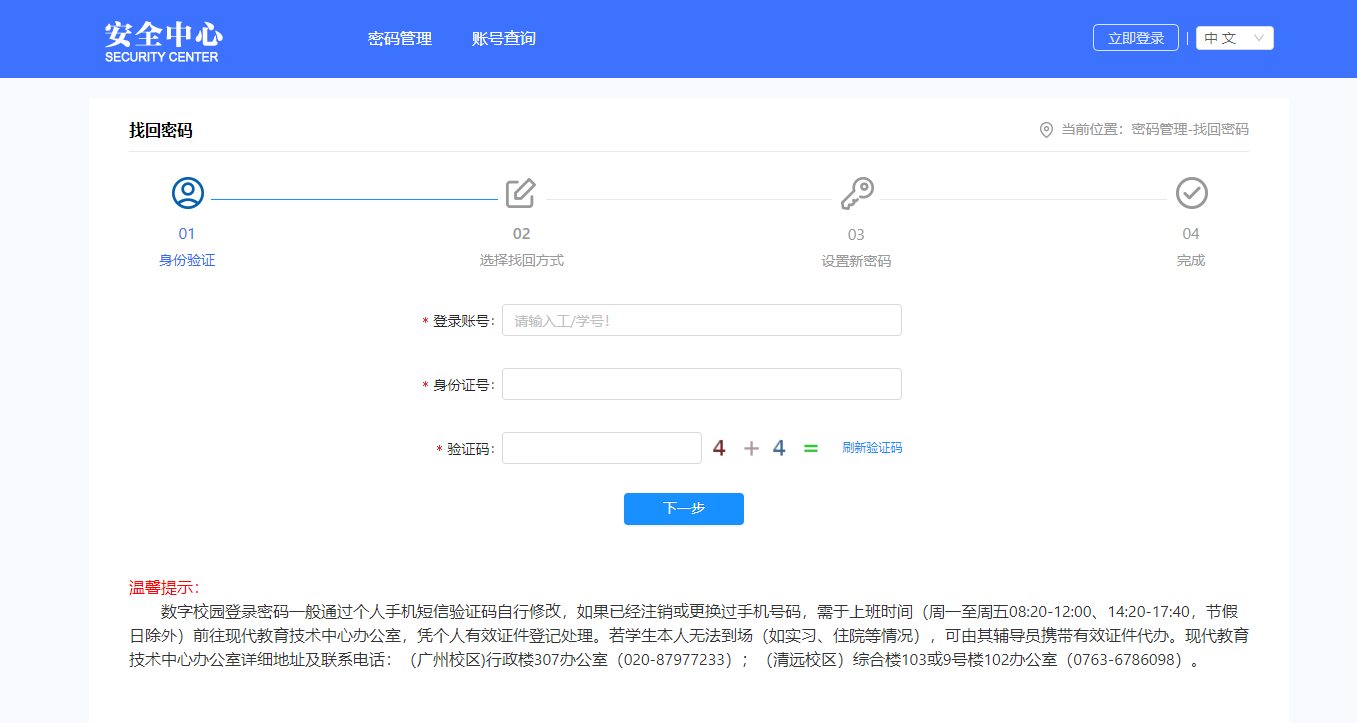Open the 密码管理 menu
The image size is (1357, 723).
pos(400,39)
